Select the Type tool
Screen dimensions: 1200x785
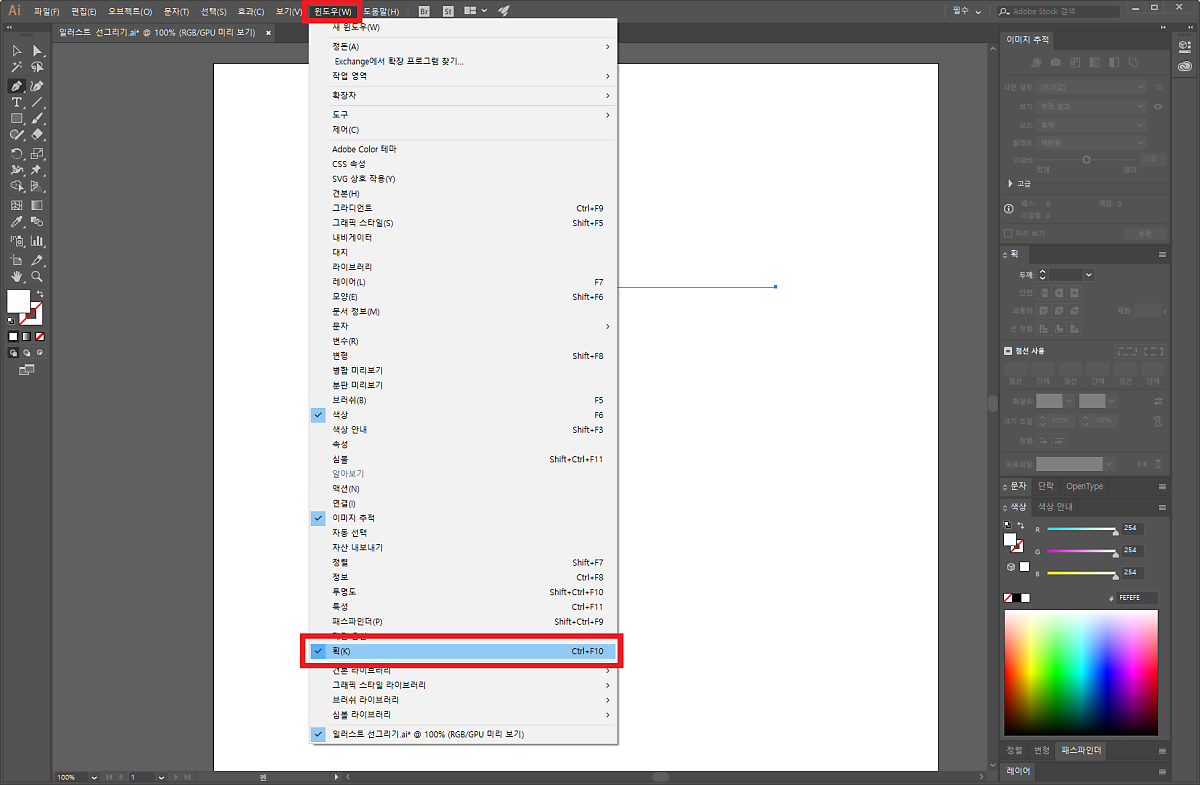click(x=17, y=102)
